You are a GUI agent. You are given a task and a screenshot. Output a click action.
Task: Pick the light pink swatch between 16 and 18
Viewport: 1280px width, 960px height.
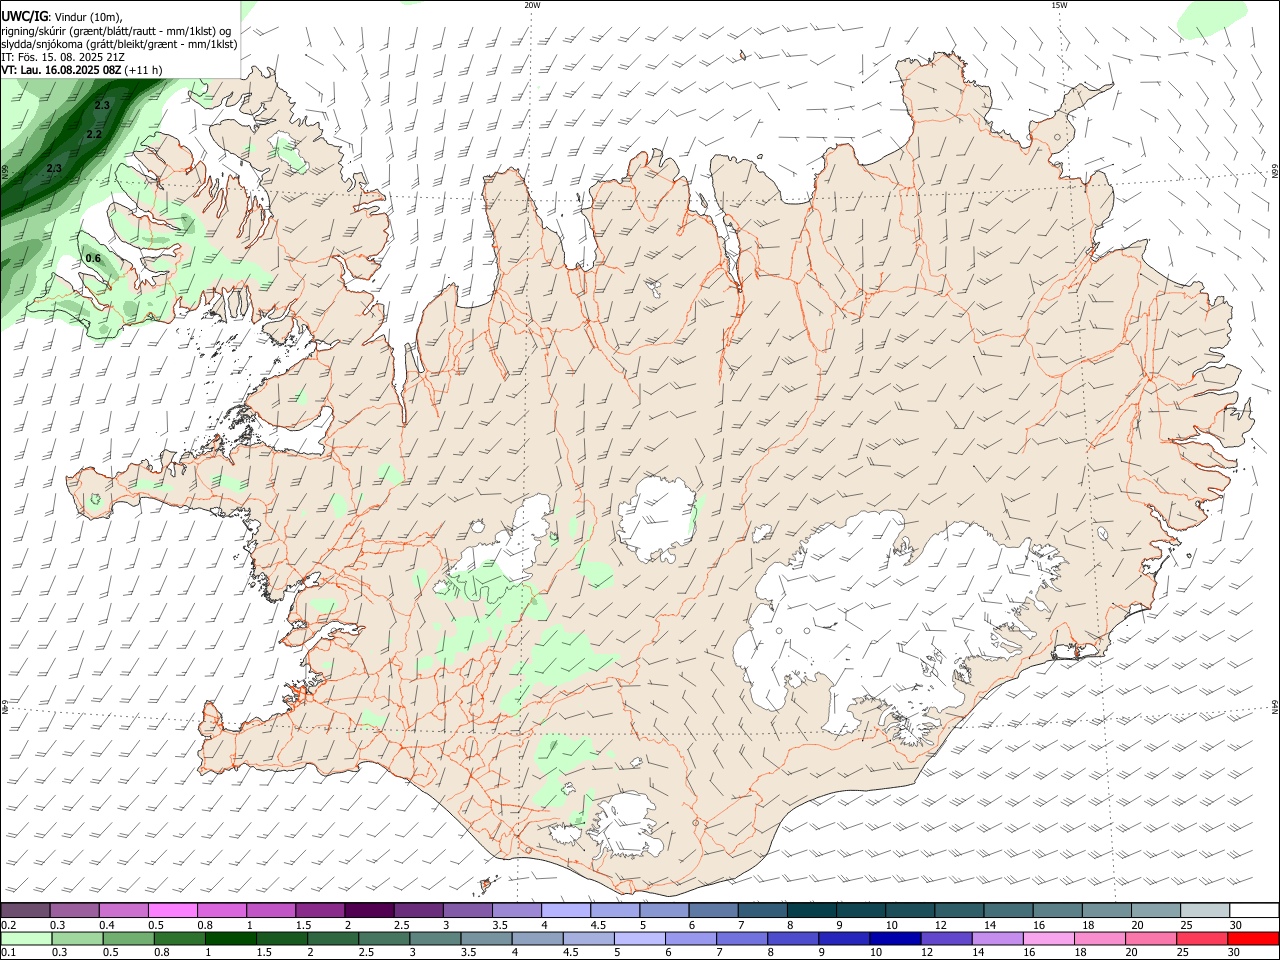click(1047, 938)
